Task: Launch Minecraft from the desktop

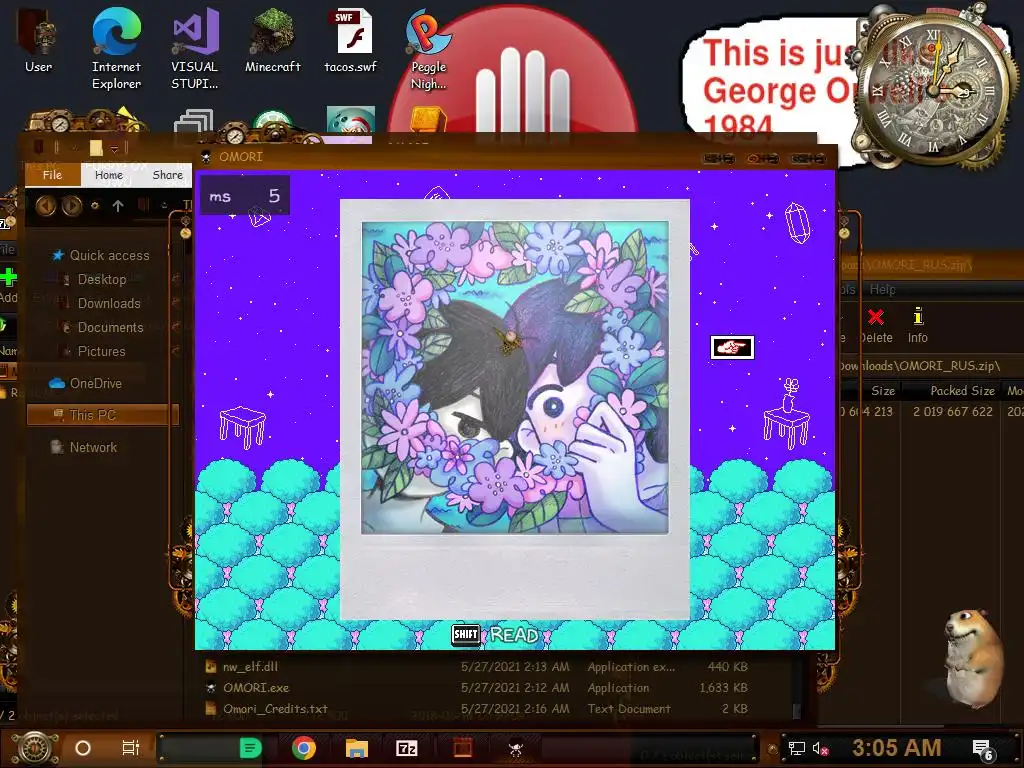Action: (272, 40)
